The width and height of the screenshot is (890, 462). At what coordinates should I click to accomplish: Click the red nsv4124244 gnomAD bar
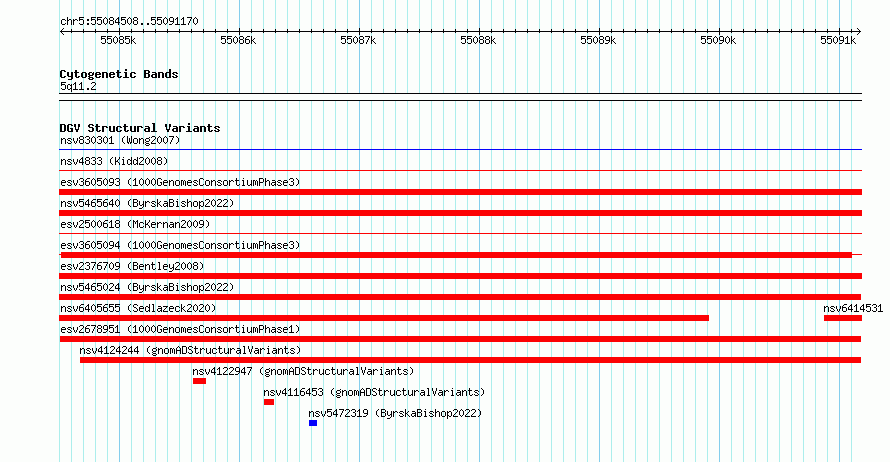(471, 360)
